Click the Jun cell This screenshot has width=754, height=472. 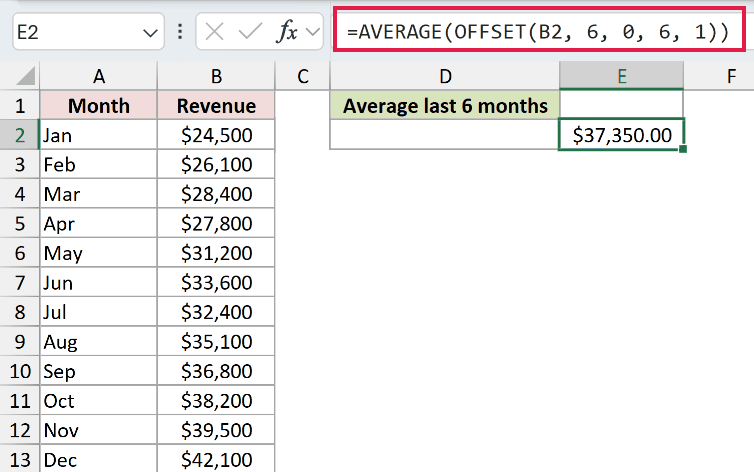coord(99,283)
